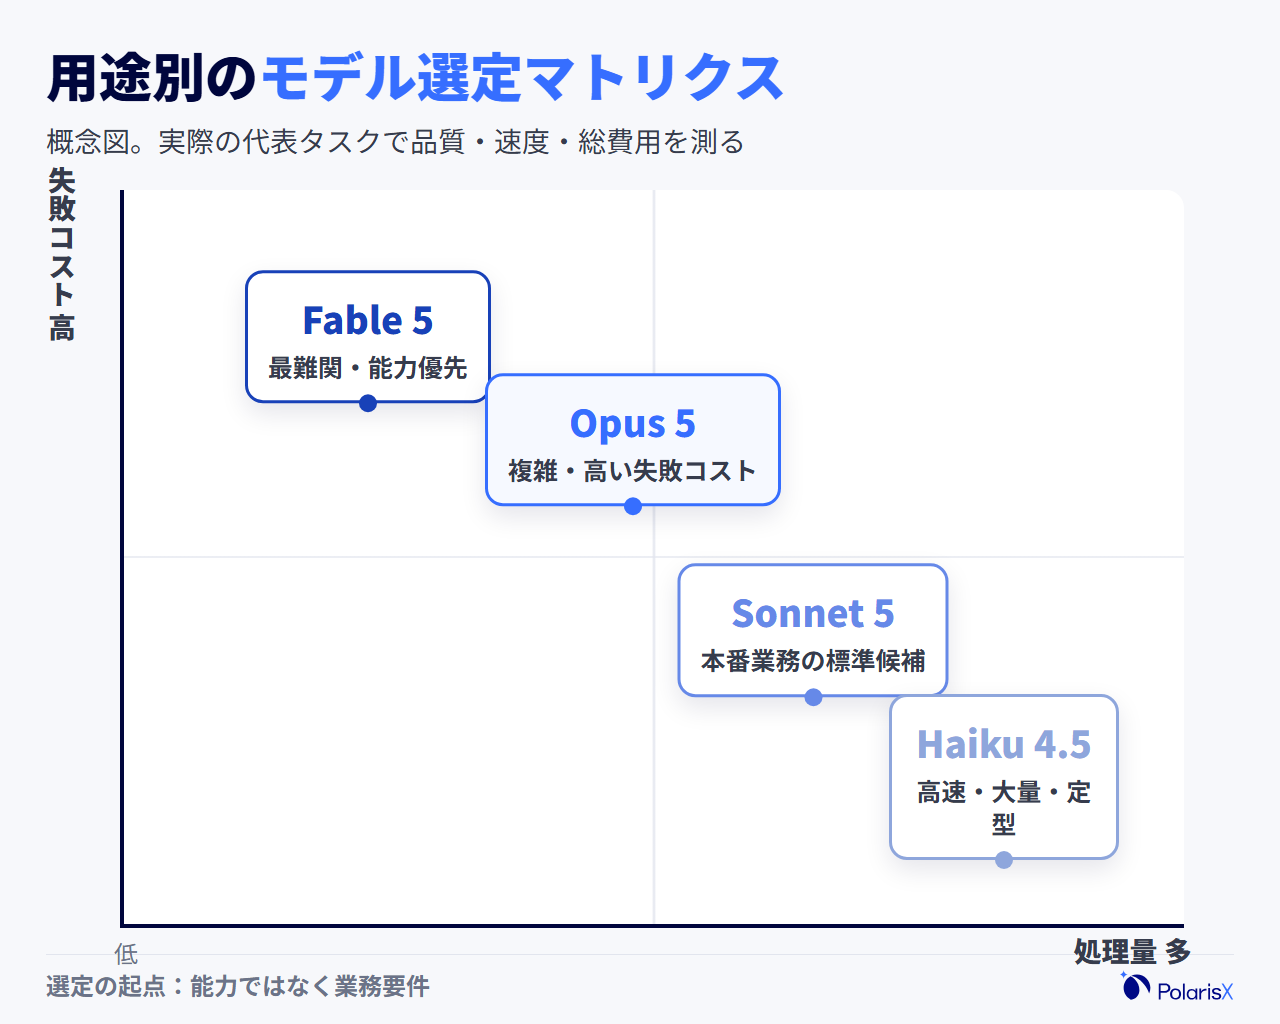The height and width of the screenshot is (1024, 1280).
Task: Click the subtitle starting with 概念図
Action: 396,142
